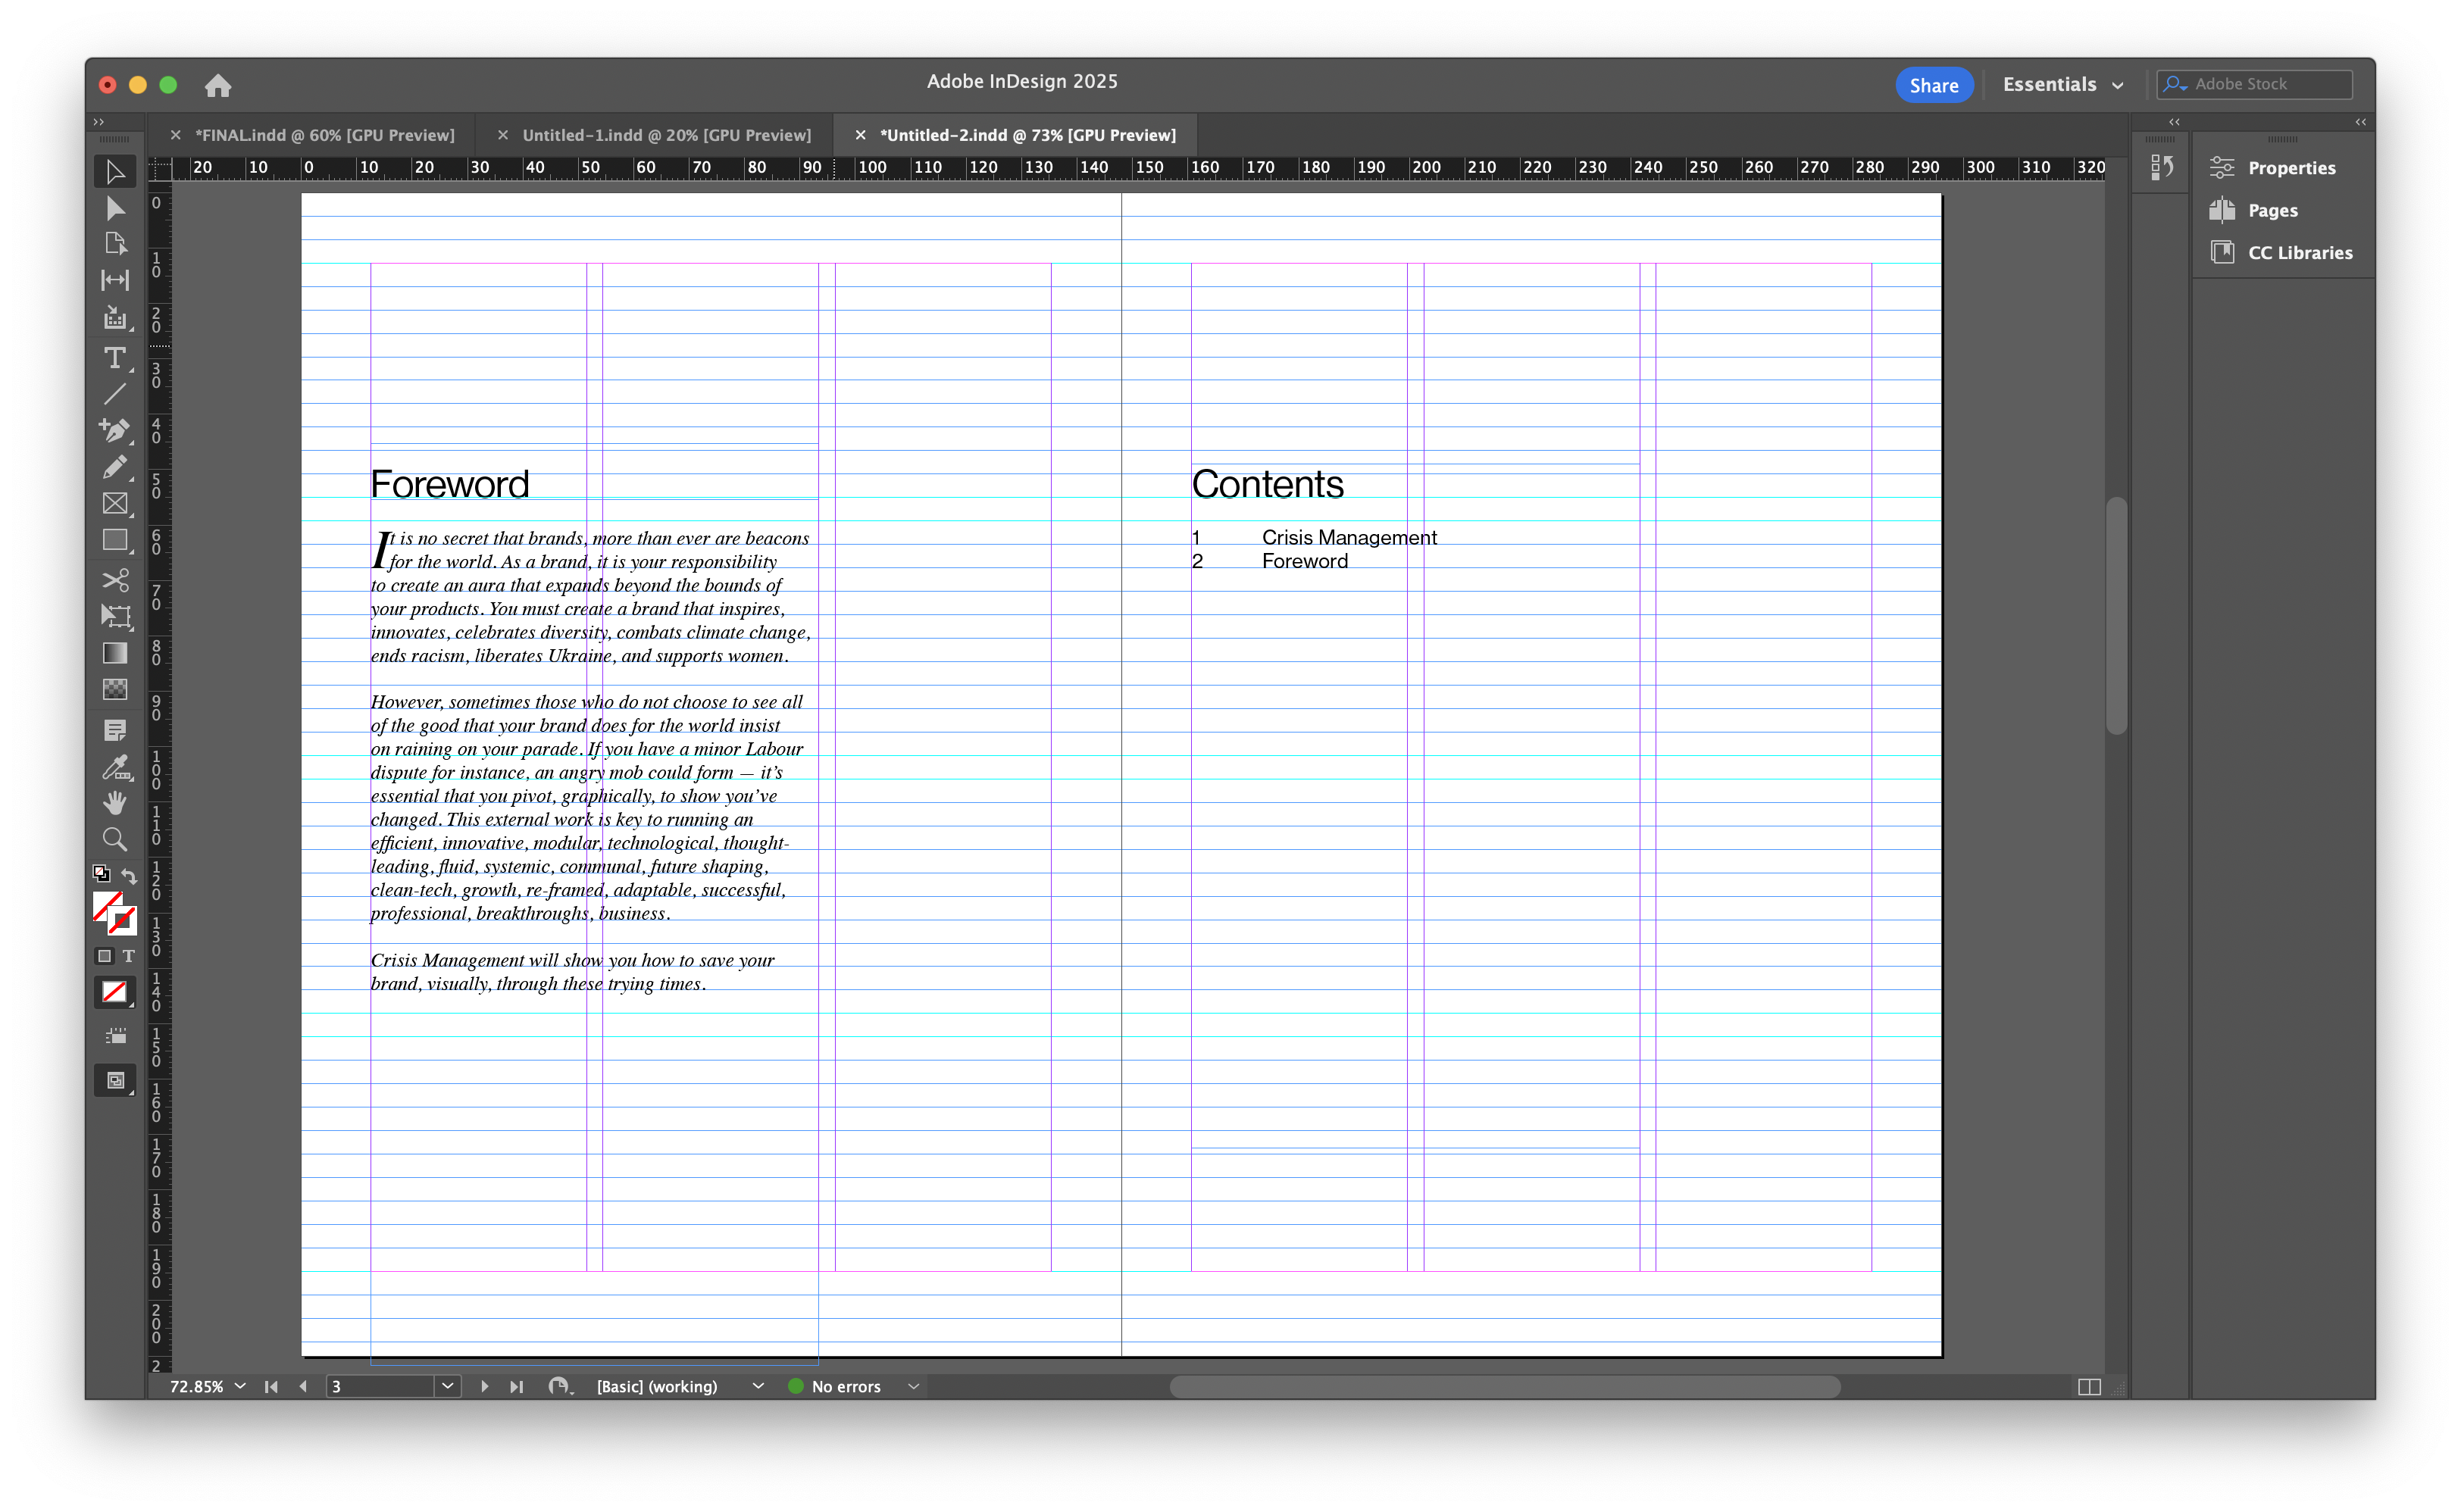Activate the Zoom tool magnifier
Screen dimensions: 2461x1512
pyautogui.click(x=115, y=839)
